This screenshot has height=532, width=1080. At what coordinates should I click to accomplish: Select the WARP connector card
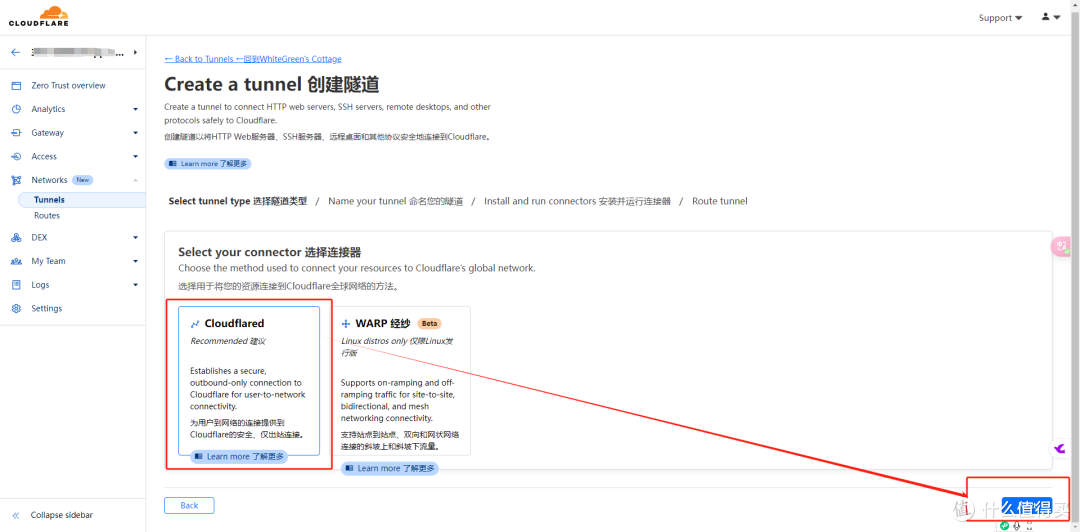pyautogui.click(x=400, y=380)
